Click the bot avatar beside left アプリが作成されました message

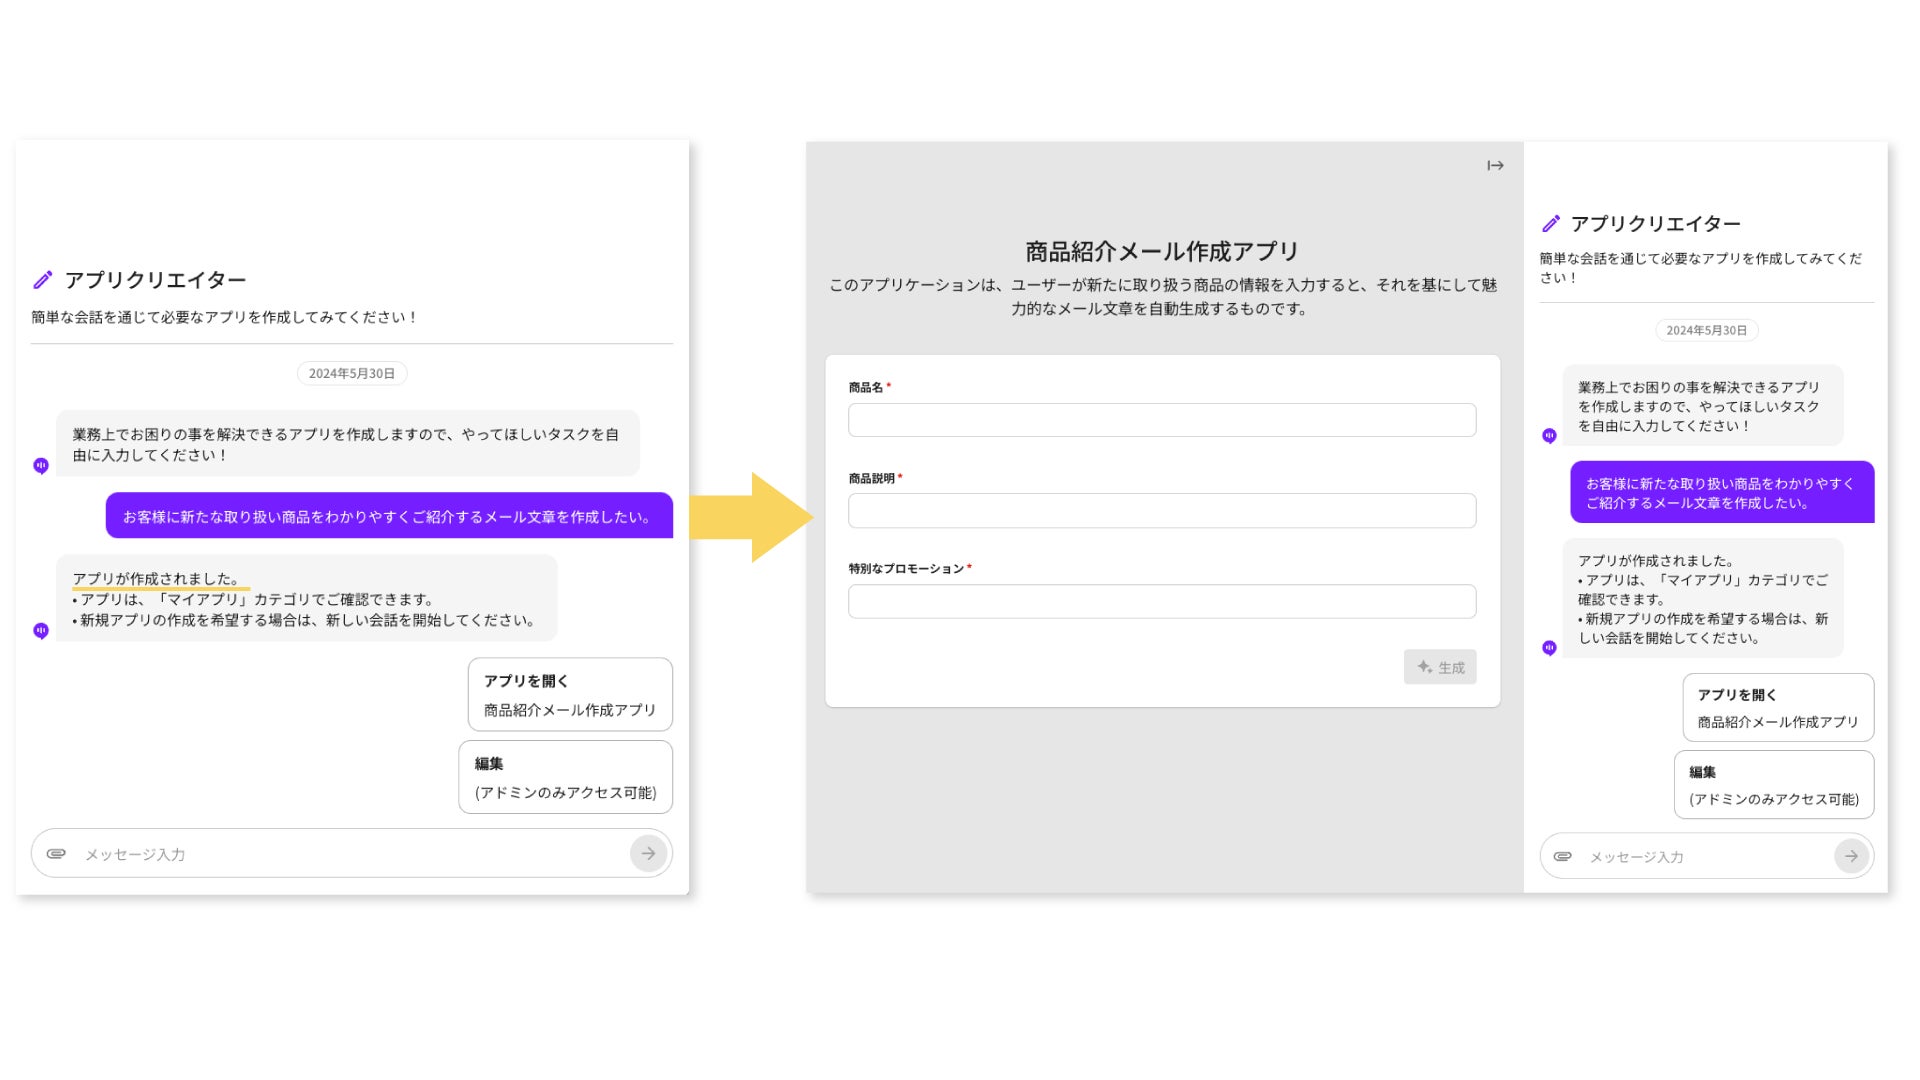pos(41,631)
